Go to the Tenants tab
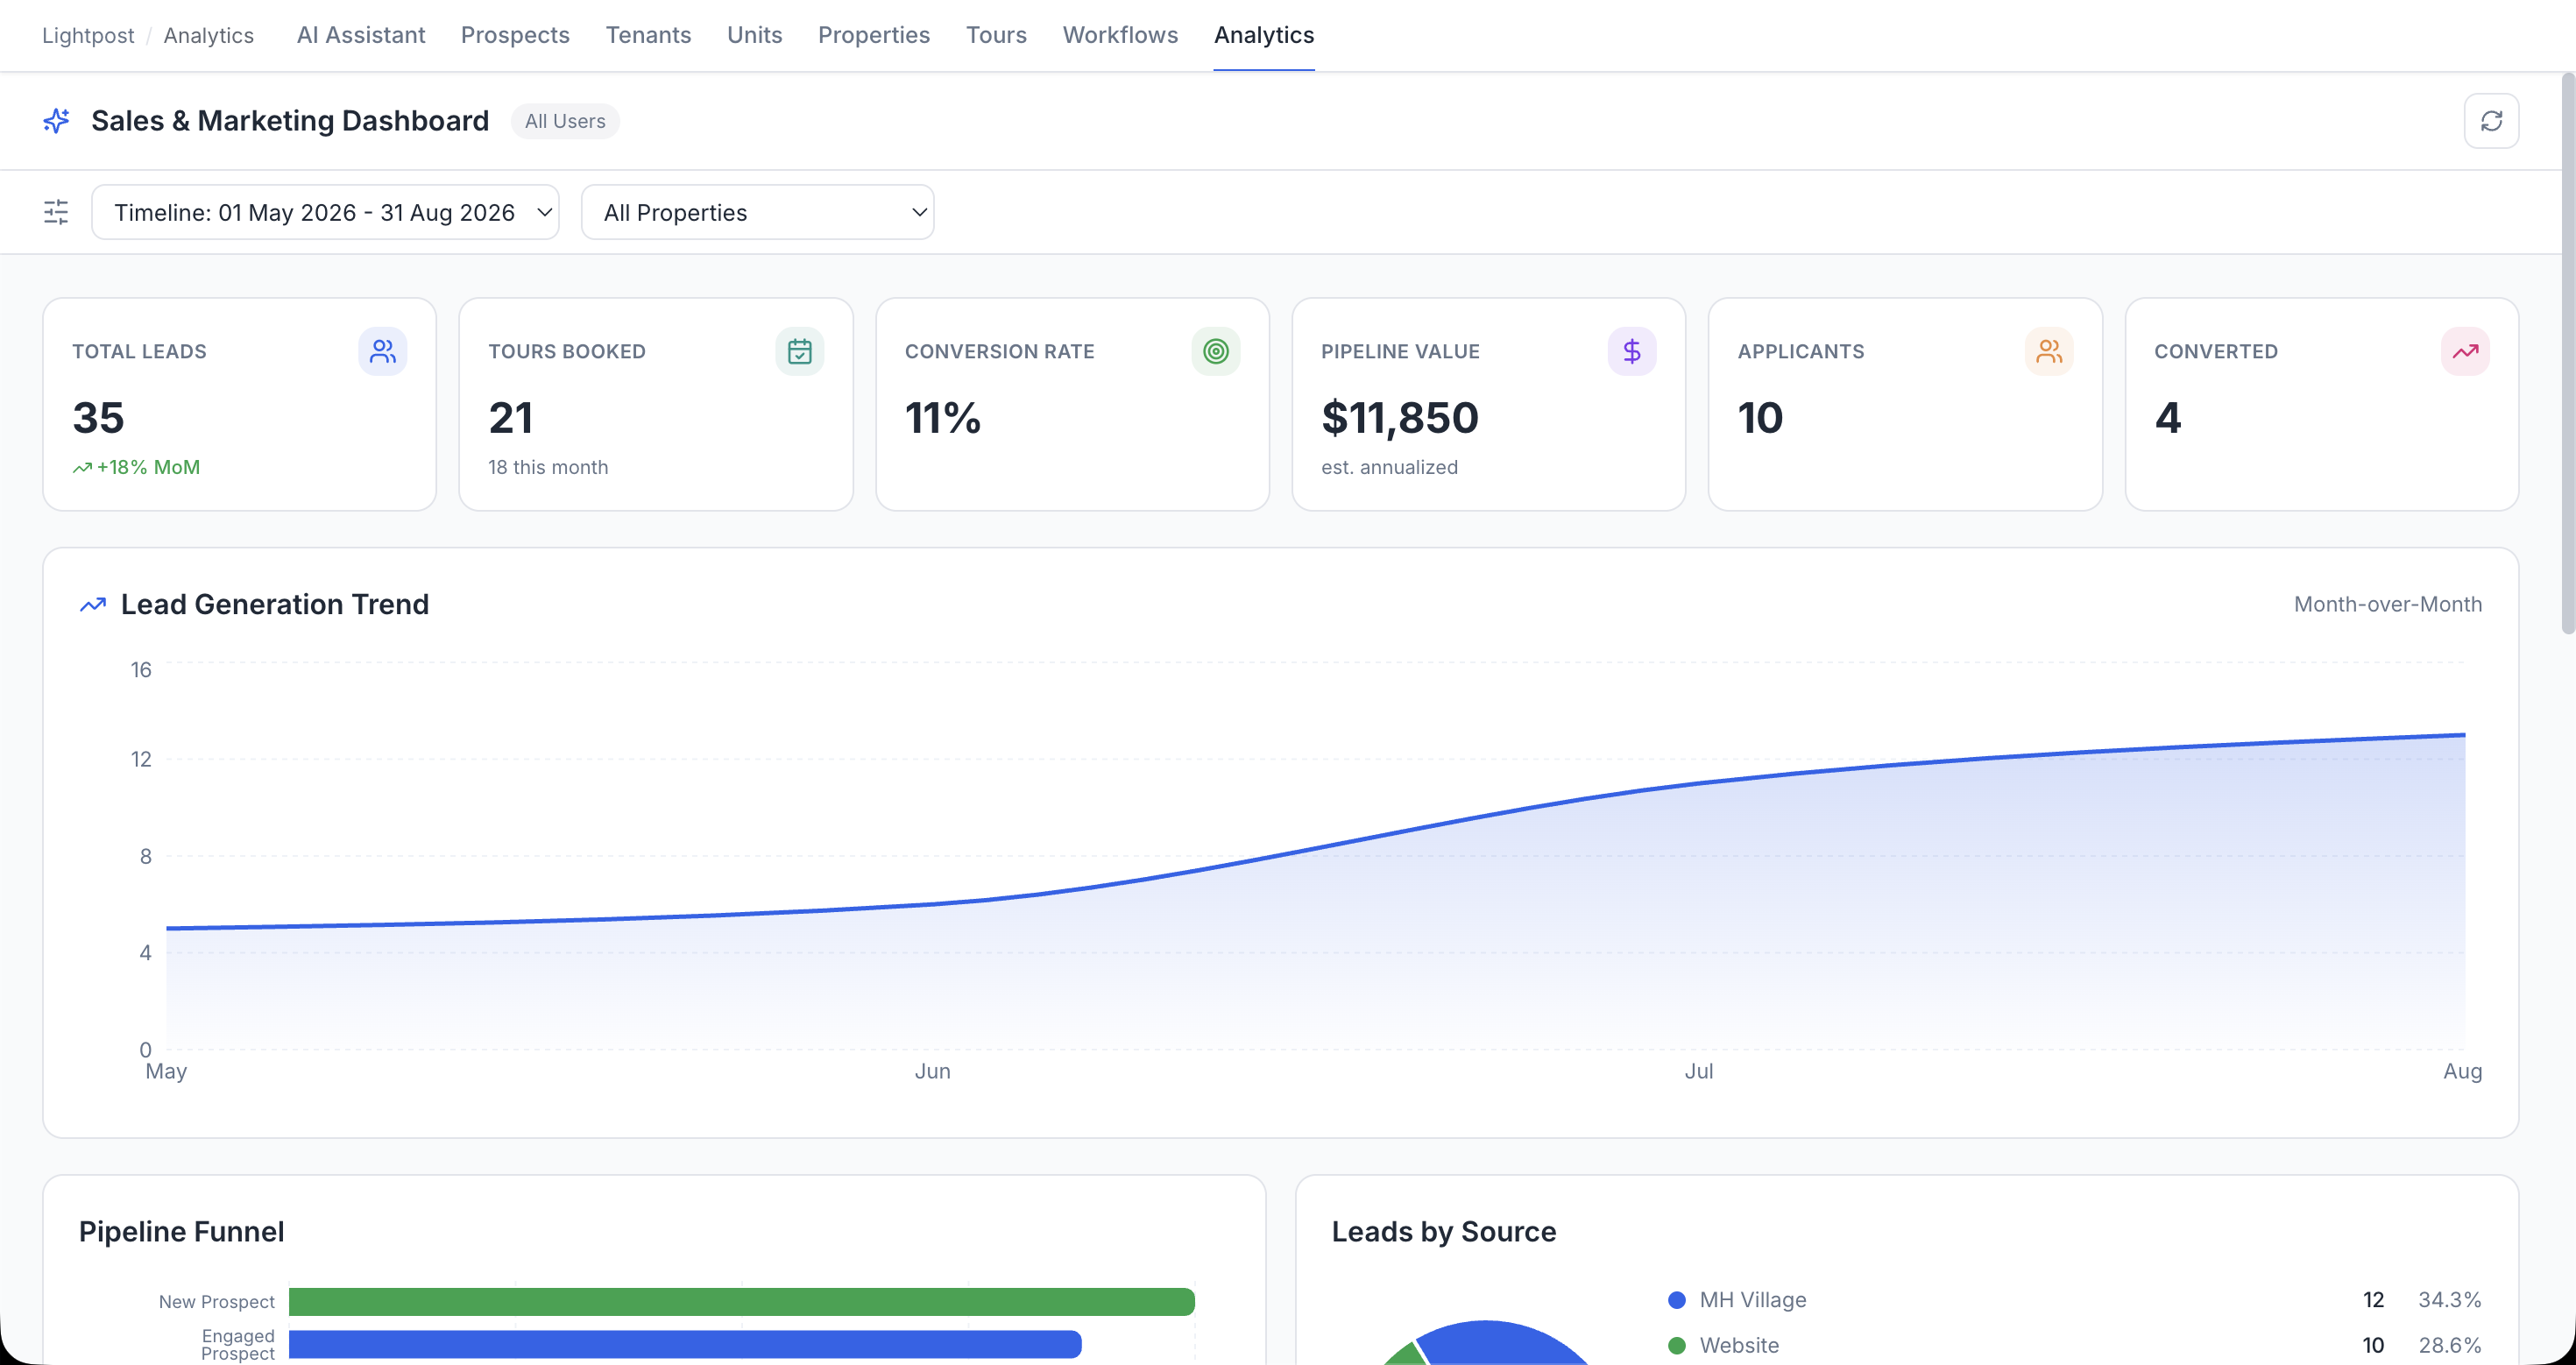 click(648, 35)
